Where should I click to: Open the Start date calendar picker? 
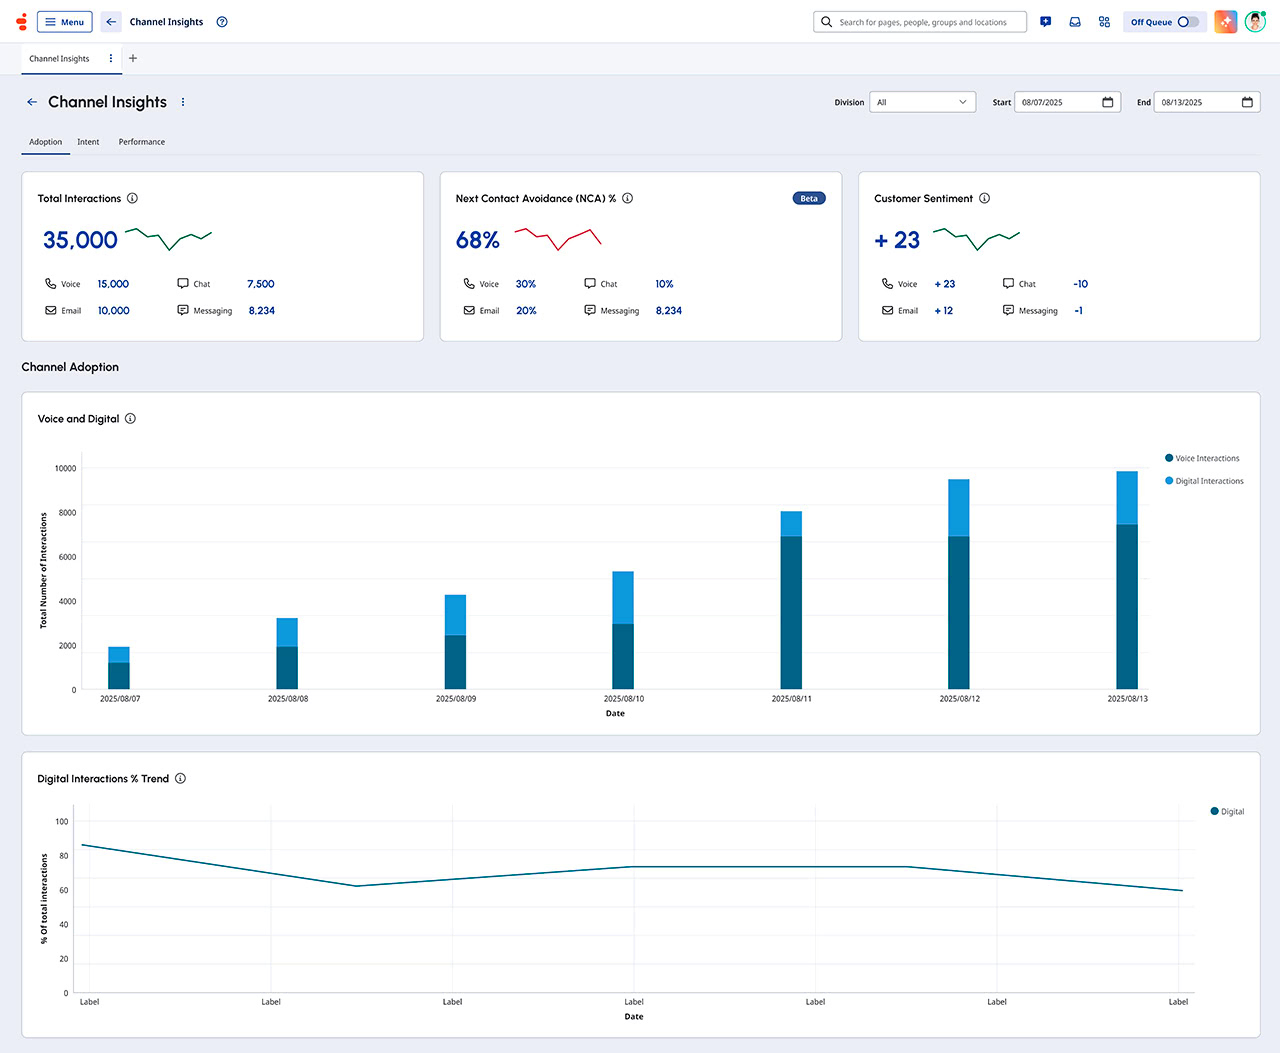(1107, 102)
